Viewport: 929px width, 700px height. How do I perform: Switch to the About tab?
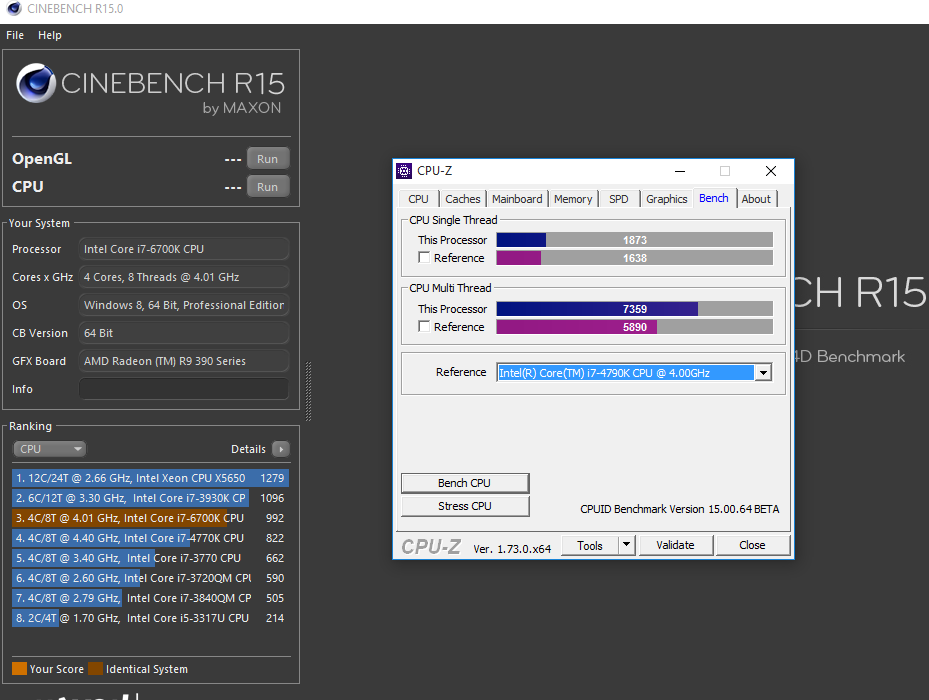[756, 199]
